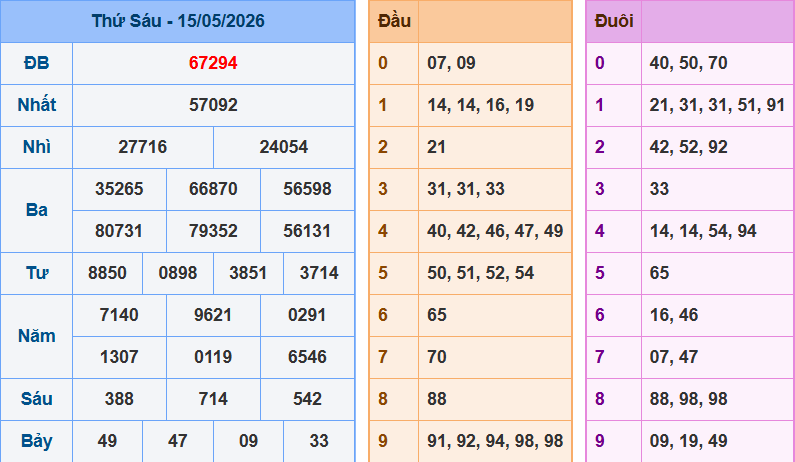This screenshot has width=795, height=462.
Task: Select Ba prize number 79352
Action: click(x=213, y=231)
